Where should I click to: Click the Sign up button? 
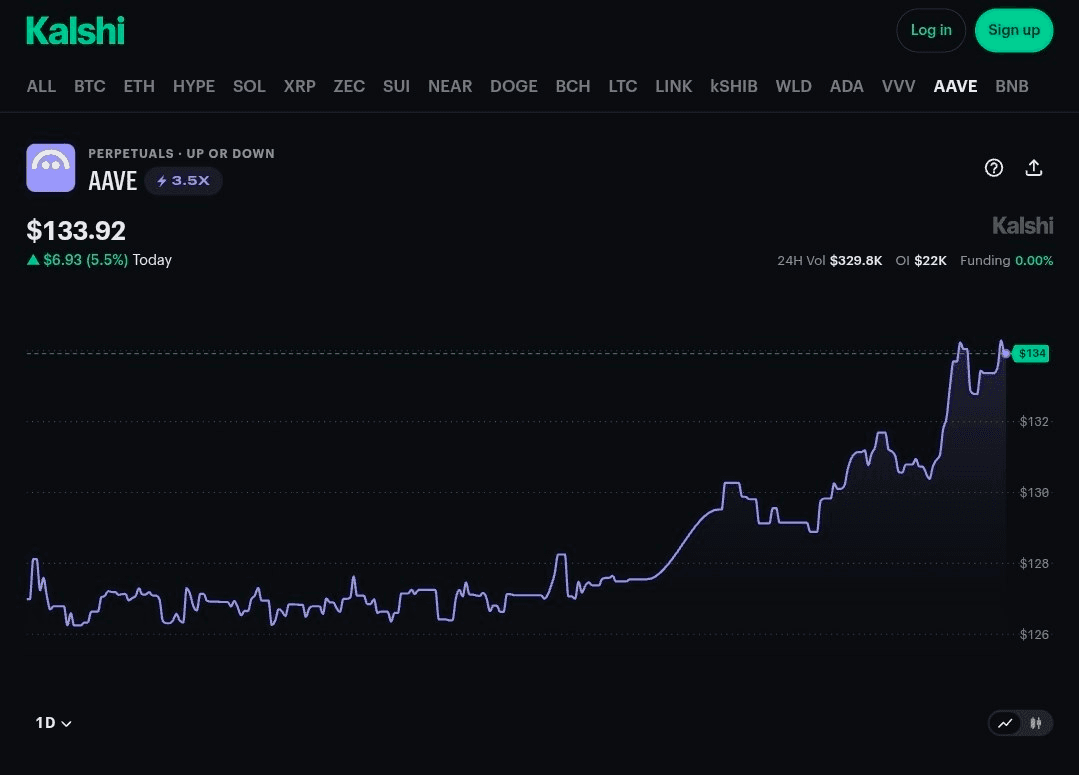[x=1014, y=30]
